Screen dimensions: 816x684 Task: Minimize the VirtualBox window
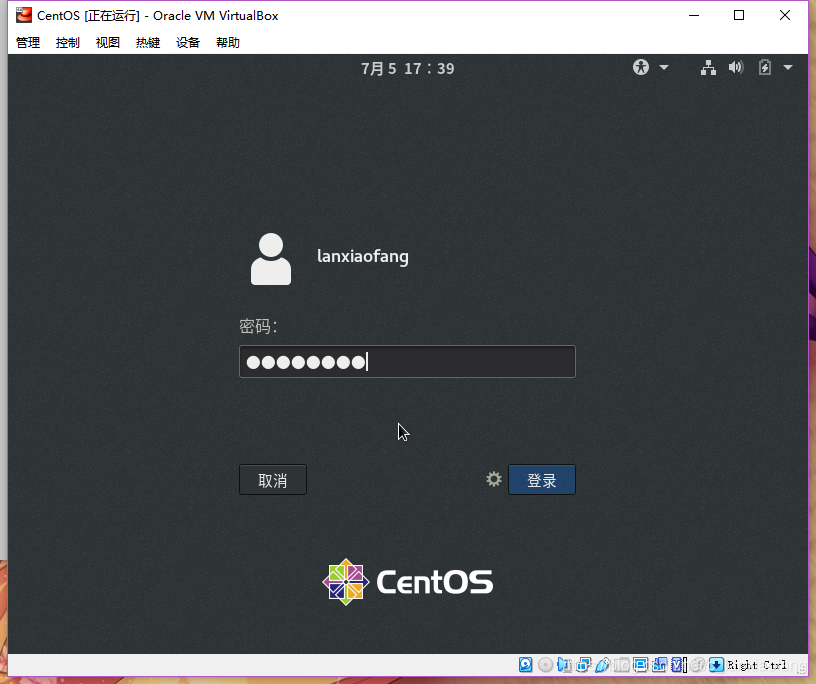pyautogui.click(x=694, y=16)
